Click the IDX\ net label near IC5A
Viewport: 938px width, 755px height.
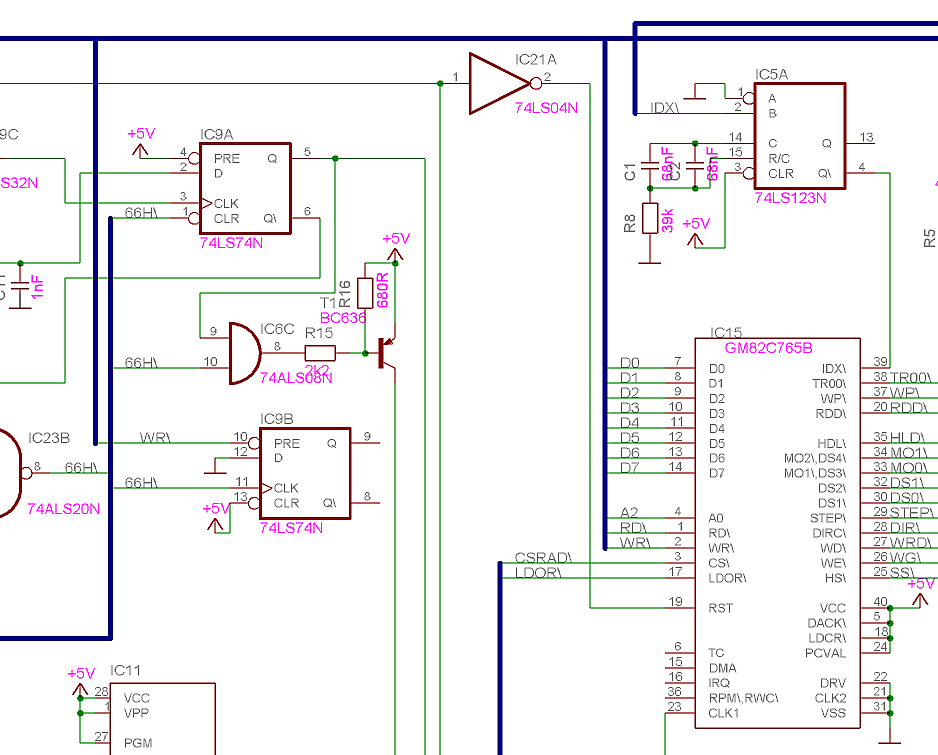pos(664,106)
